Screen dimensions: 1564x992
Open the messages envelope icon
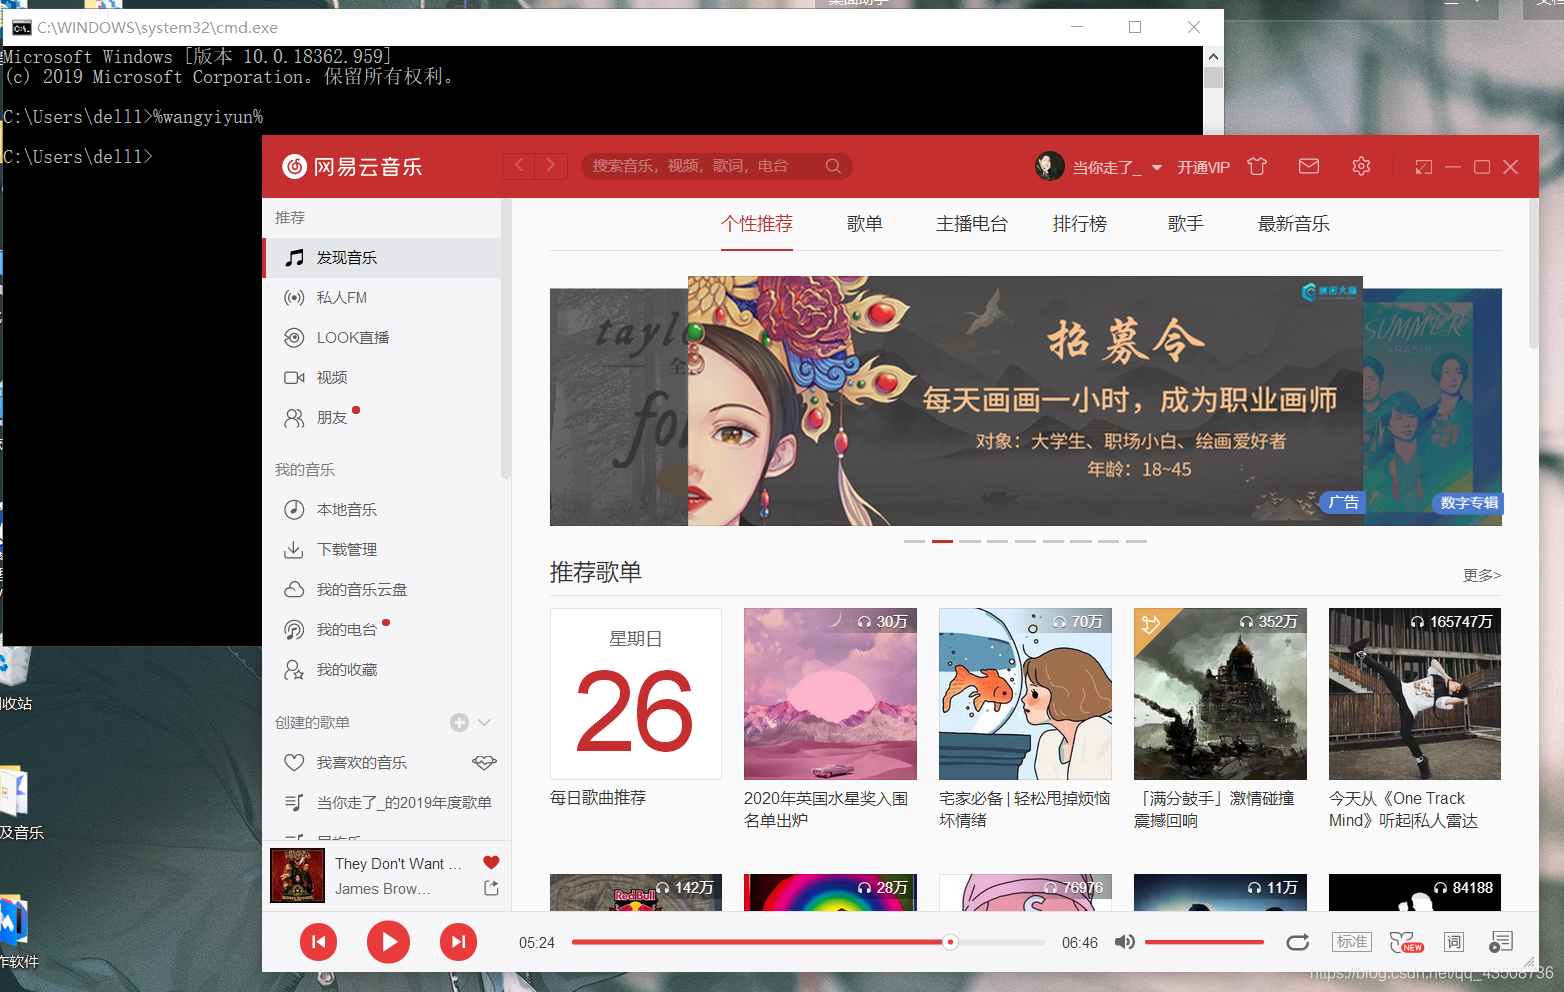tap(1309, 167)
